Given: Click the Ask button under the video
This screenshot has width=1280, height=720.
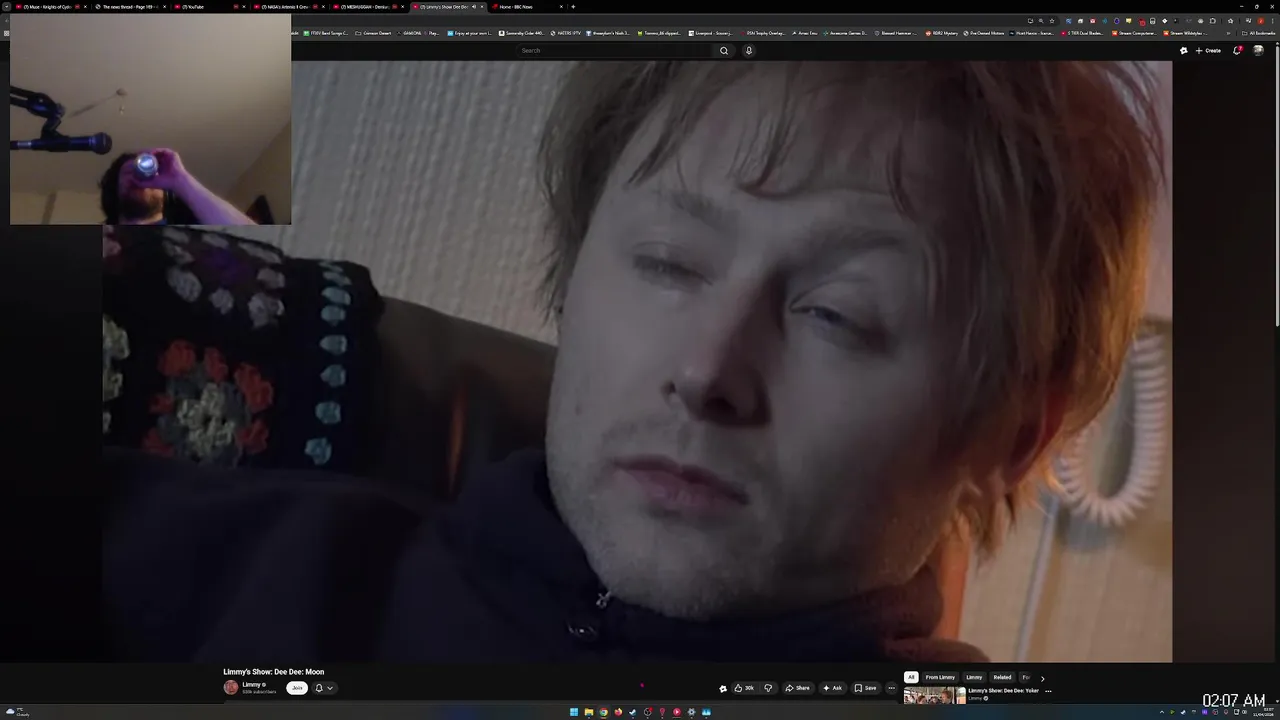Looking at the screenshot, I should [x=832, y=688].
